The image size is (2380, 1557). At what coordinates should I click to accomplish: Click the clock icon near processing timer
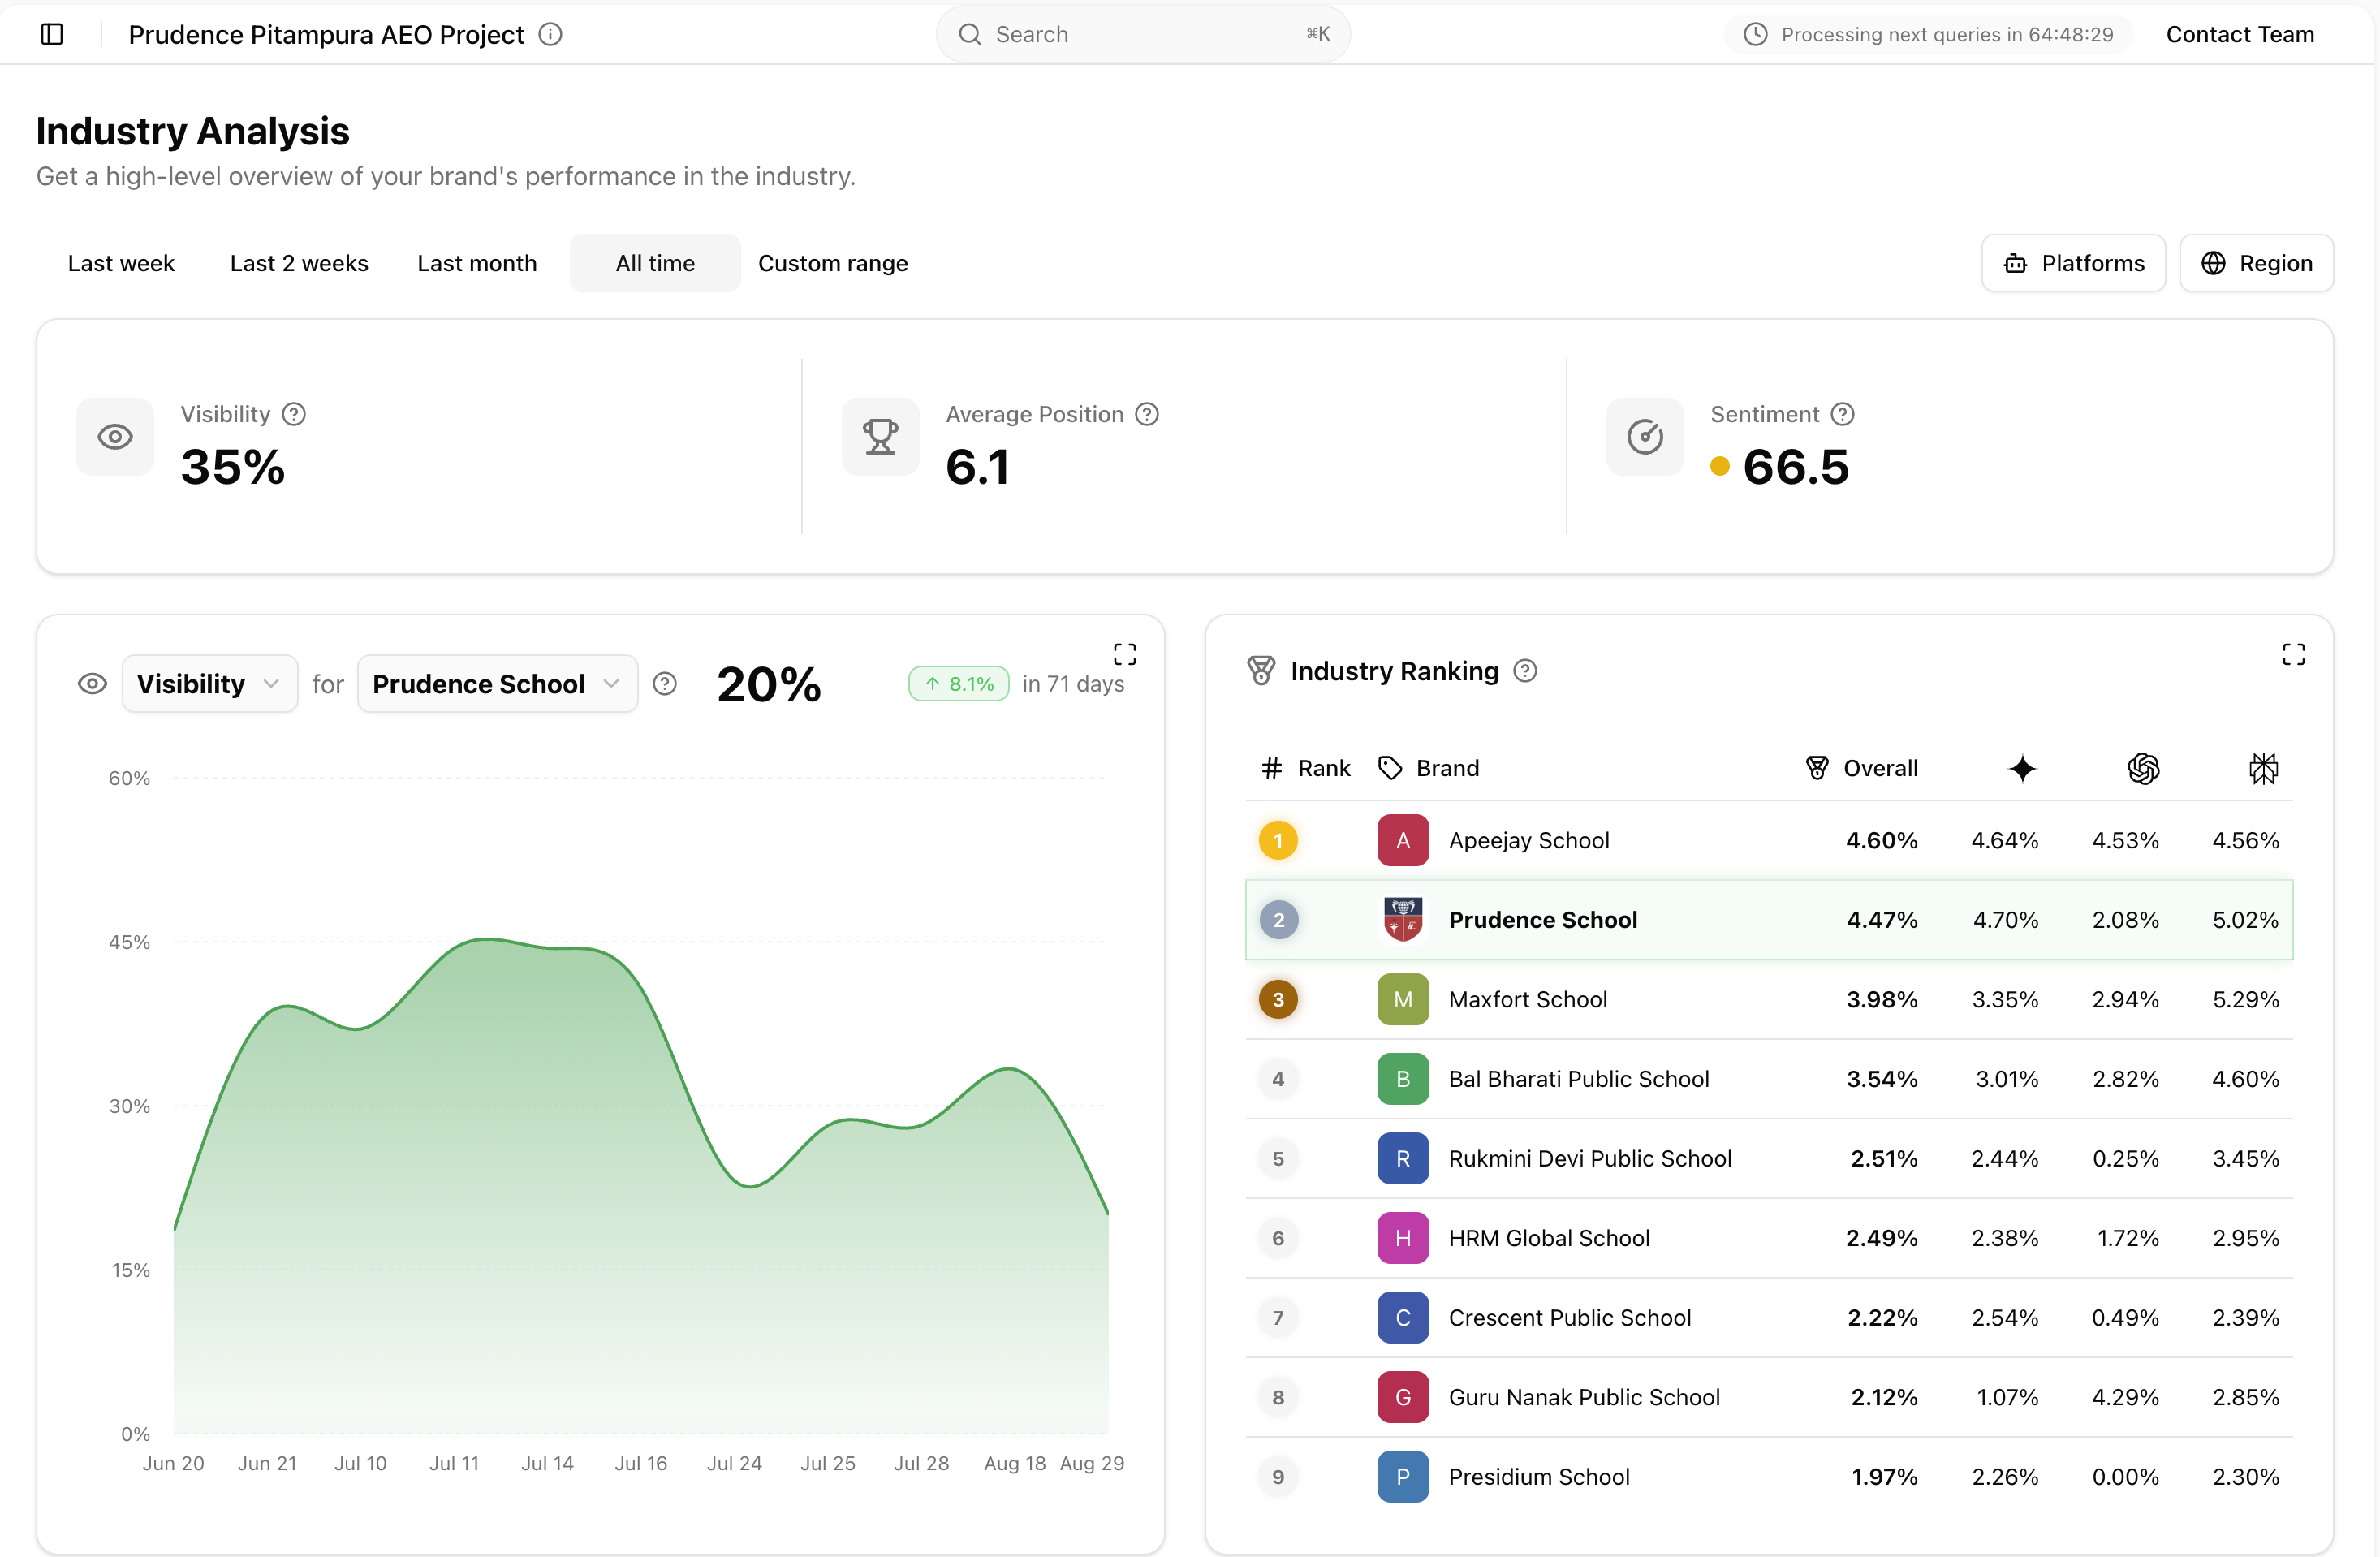click(1755, 34)
